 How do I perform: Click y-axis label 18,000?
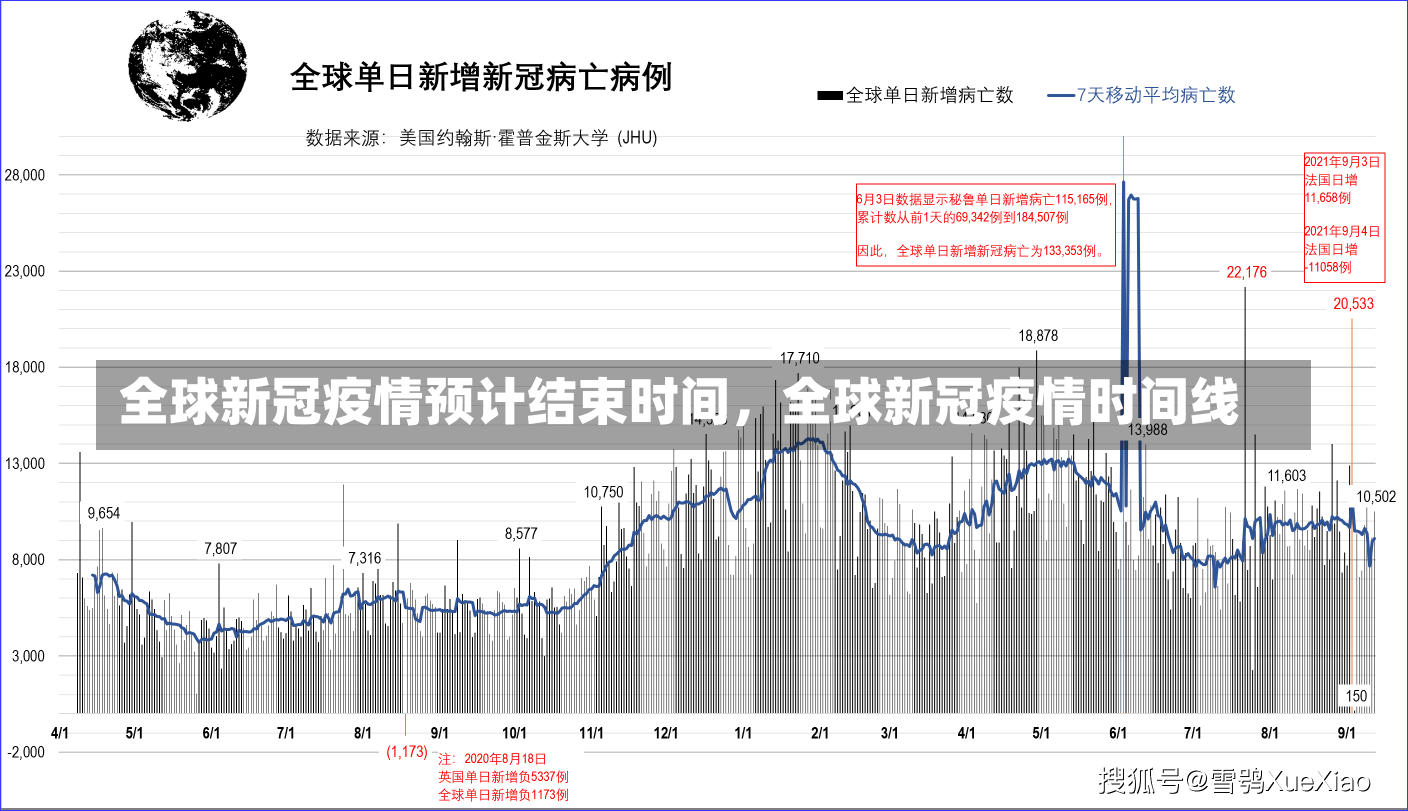point(27,367)
